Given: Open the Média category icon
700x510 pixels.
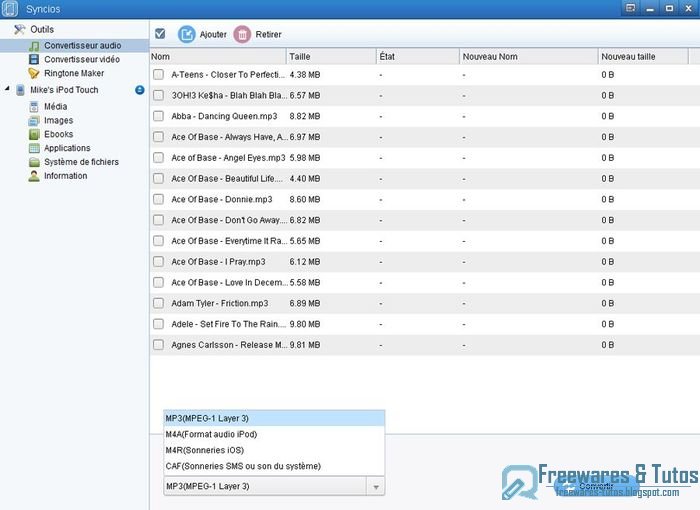Looking at the screenshot, I should point(34,107).
